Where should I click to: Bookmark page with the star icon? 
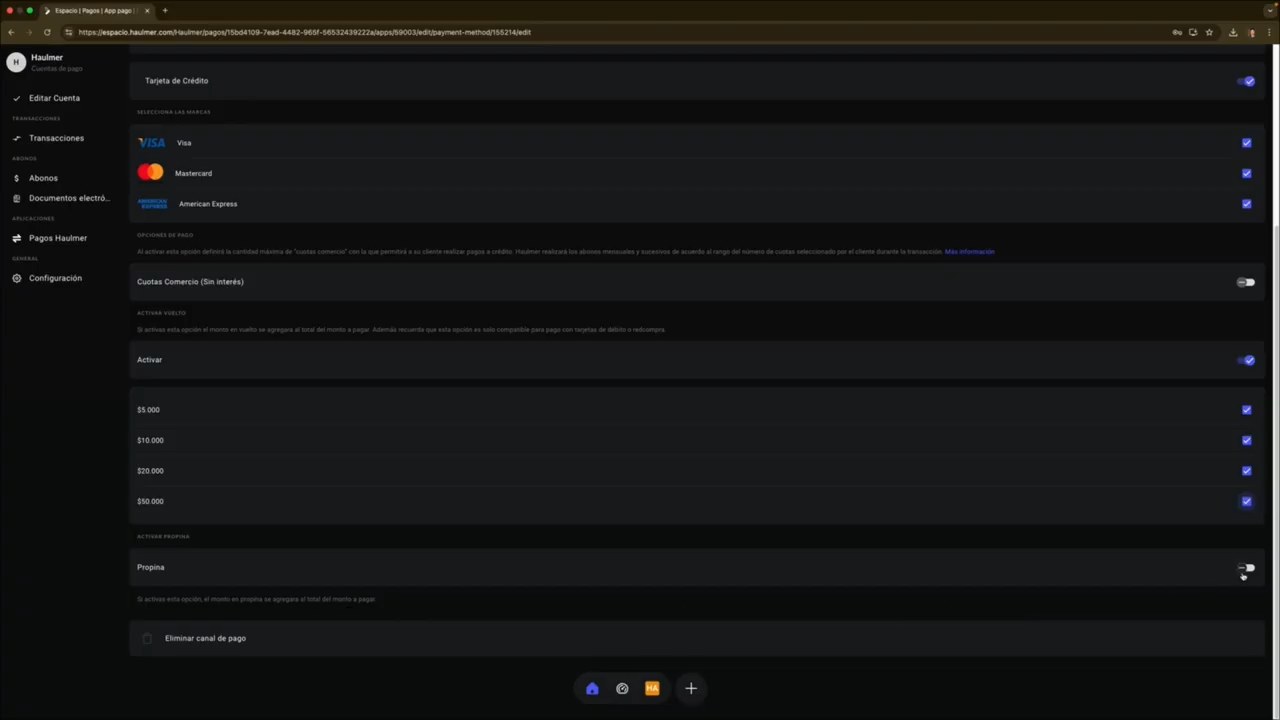[x=1209, y=32]
